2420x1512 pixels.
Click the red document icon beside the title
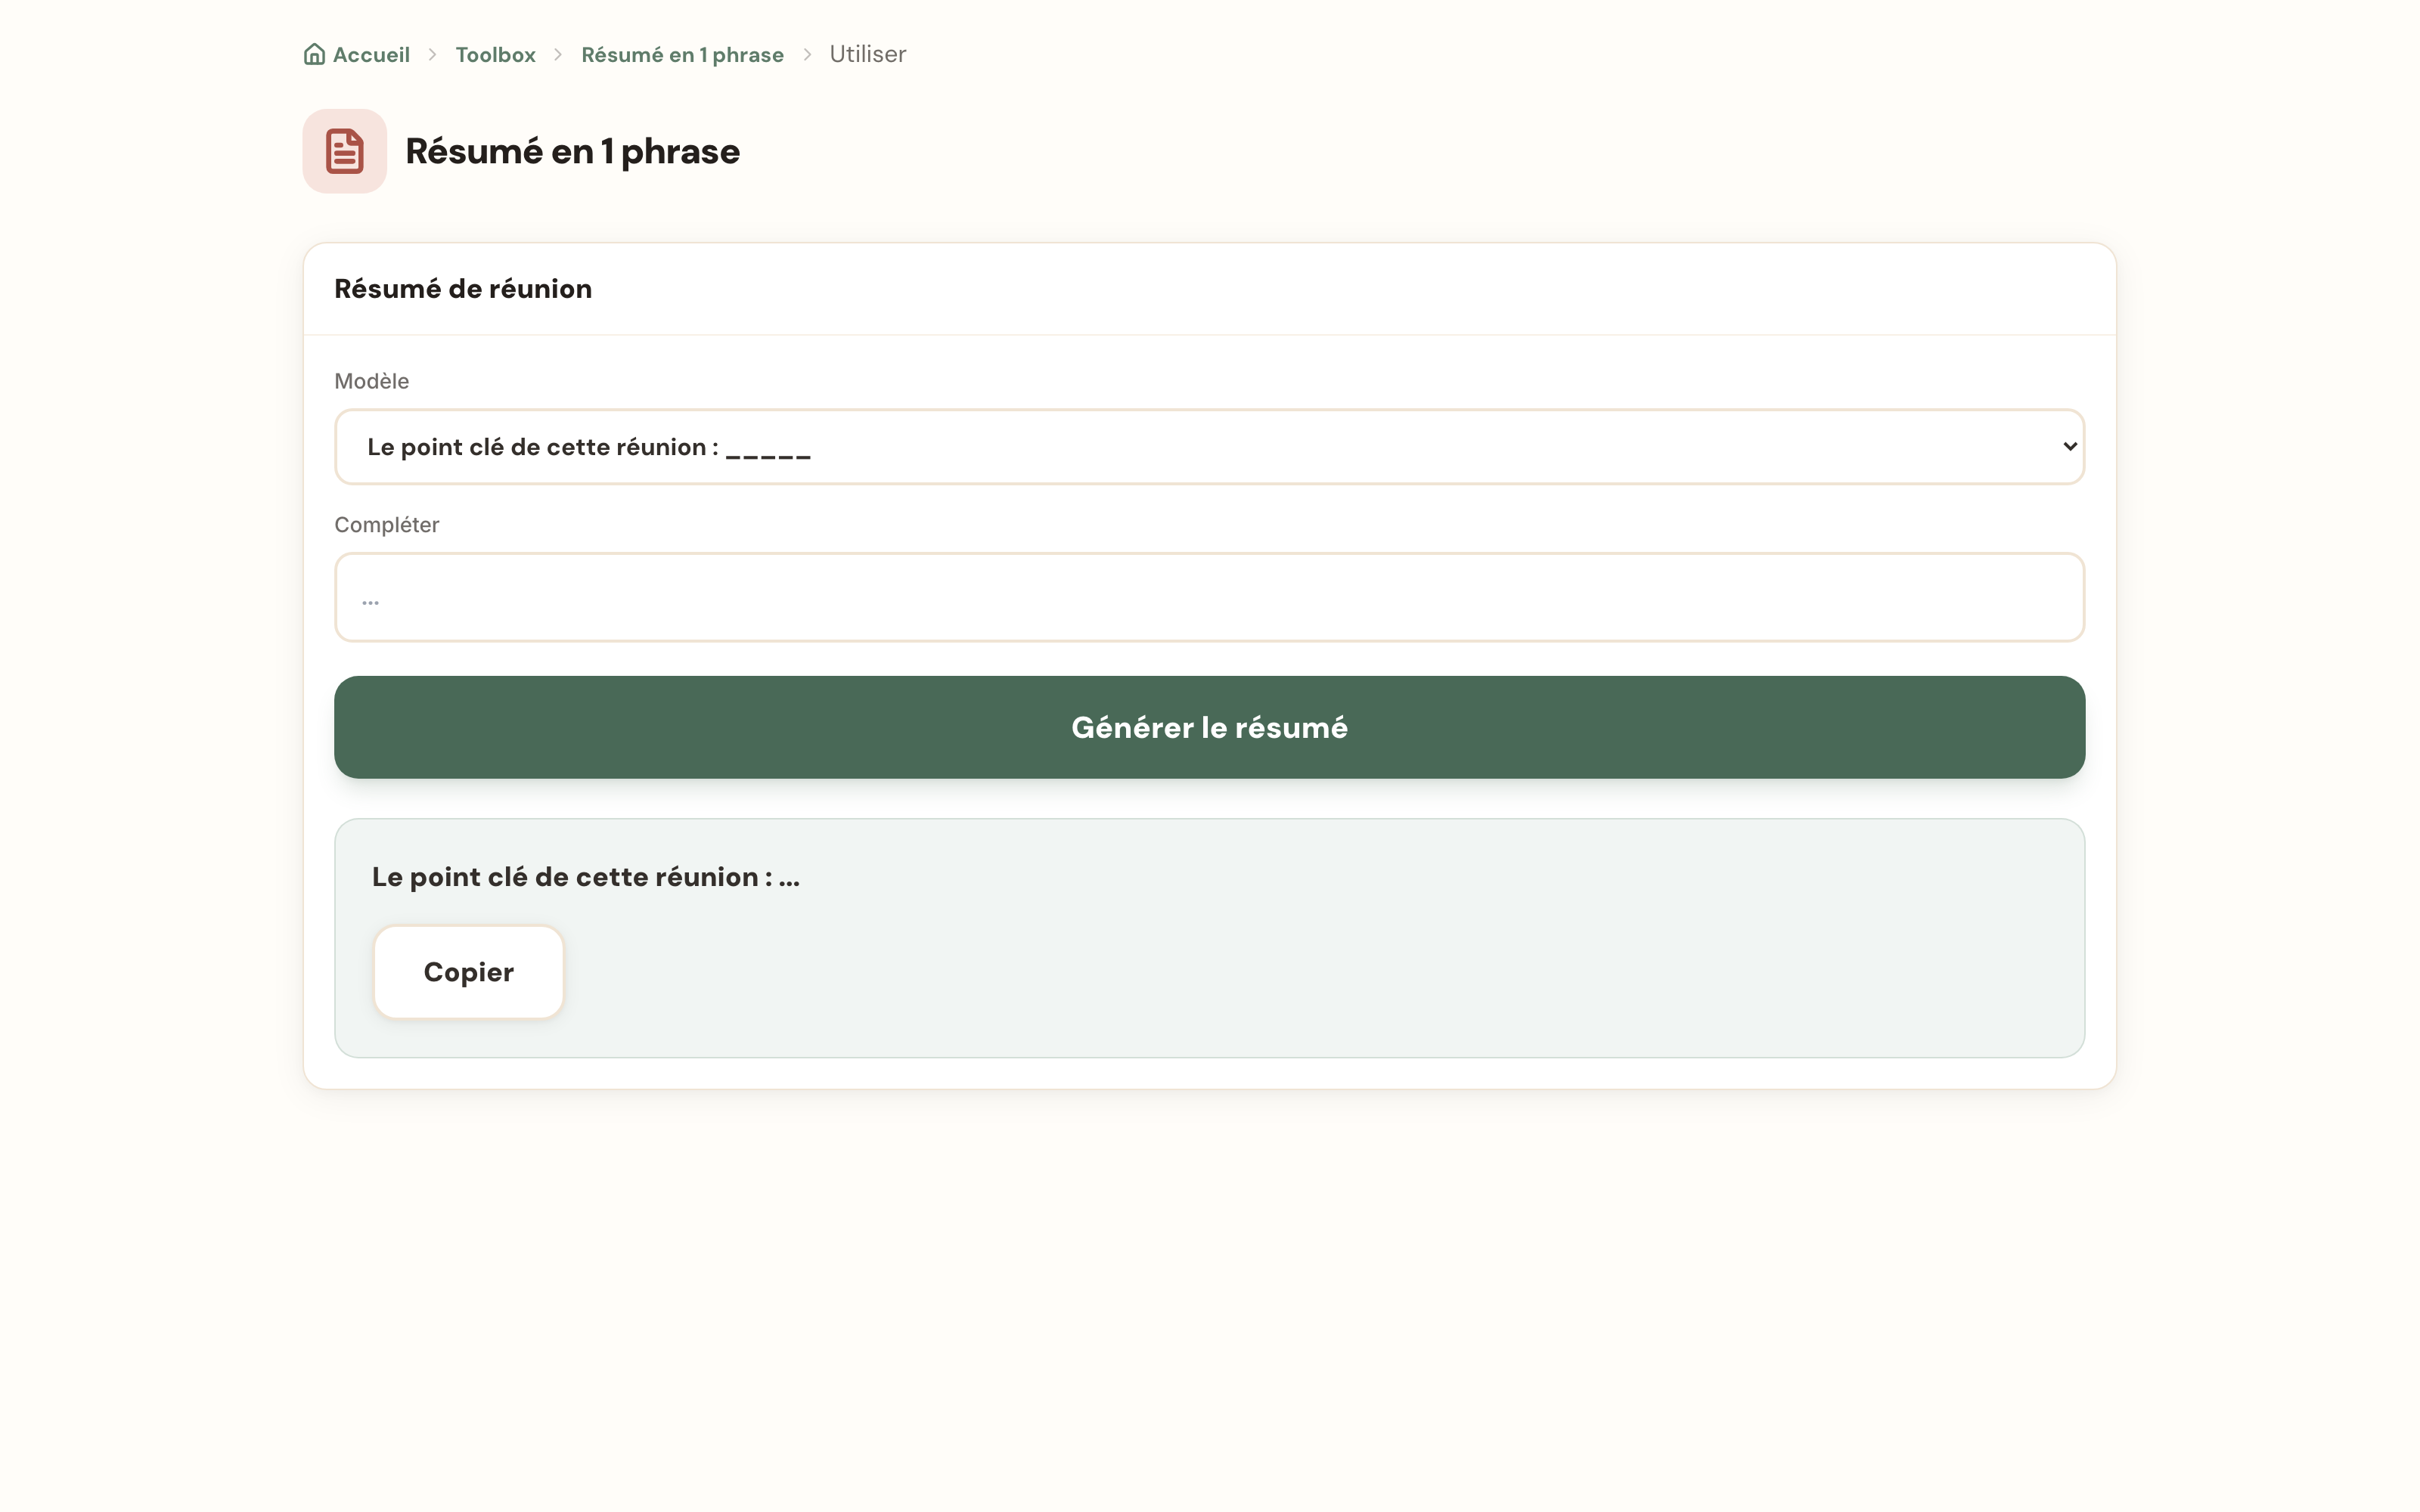coord(345,151)
